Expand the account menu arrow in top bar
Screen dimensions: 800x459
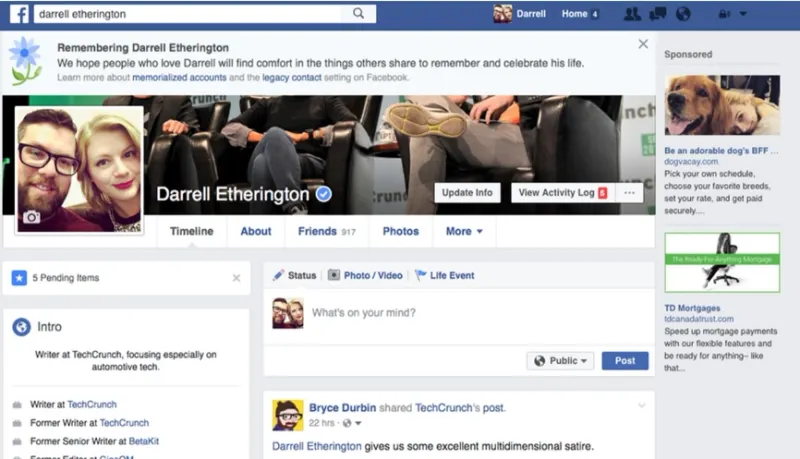click(x=743, y=14)
